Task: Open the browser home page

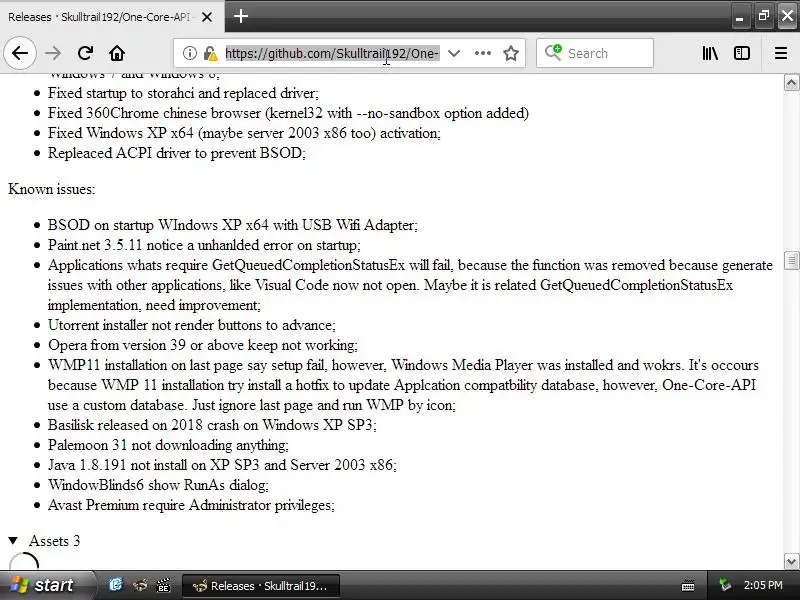Action: tap(117, 53)
